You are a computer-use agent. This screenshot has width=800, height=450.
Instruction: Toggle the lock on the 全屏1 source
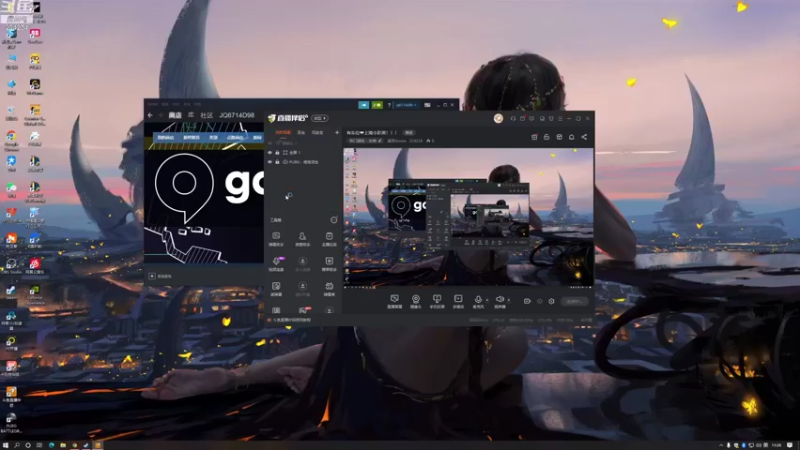[x=277, y=153]
